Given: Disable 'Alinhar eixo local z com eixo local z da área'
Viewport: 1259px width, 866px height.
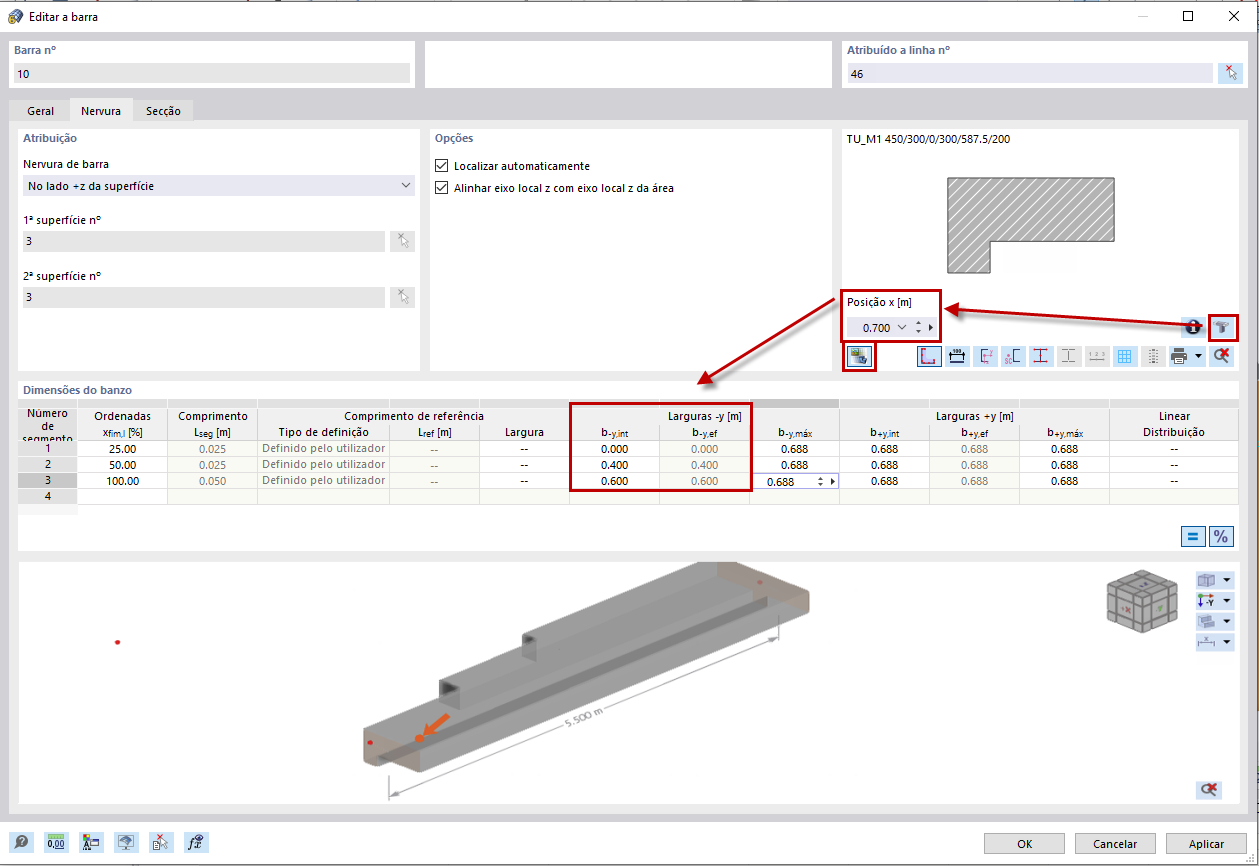Looking at the screenshot, I should pos(441,187).
